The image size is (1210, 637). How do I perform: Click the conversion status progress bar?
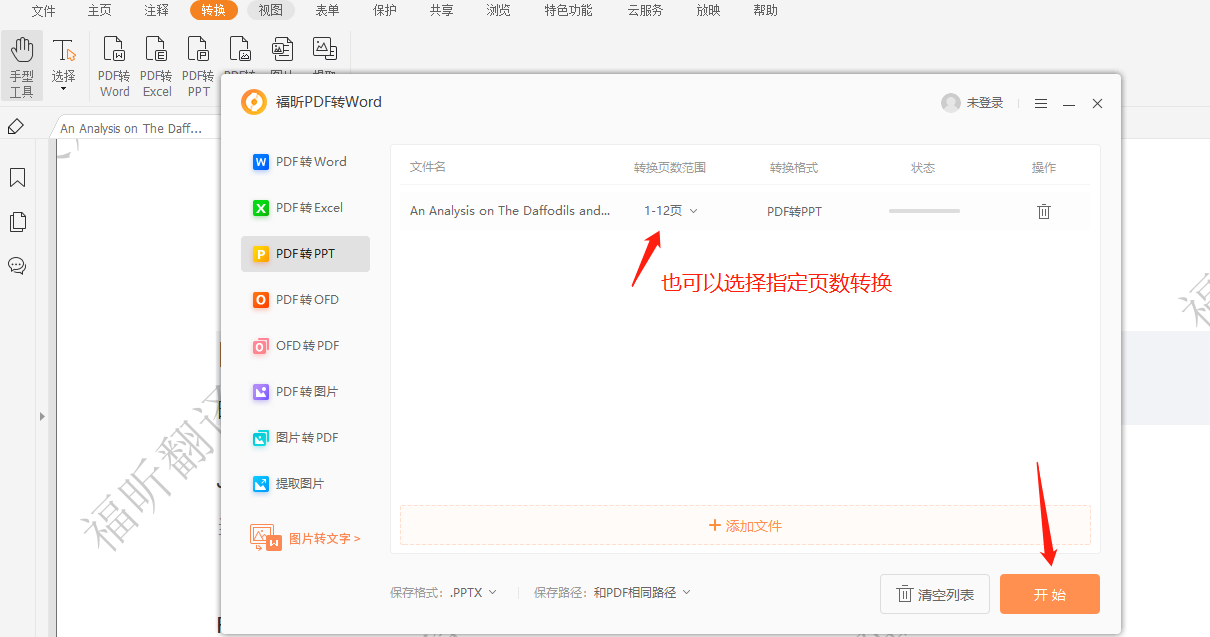click(924, 211)
